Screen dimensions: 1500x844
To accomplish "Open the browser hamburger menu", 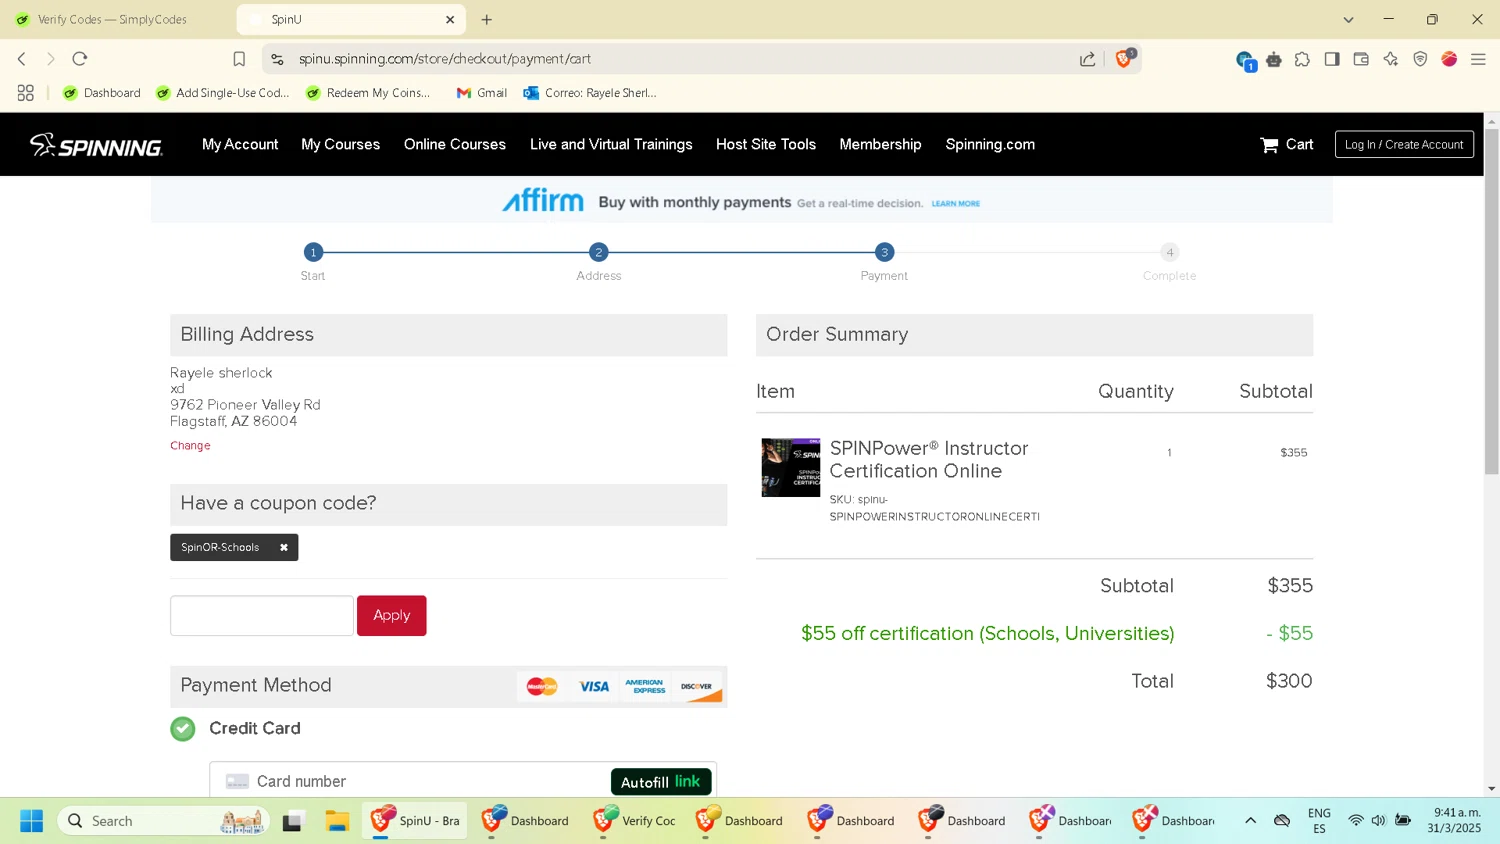I will click(x=1478, y=59).
